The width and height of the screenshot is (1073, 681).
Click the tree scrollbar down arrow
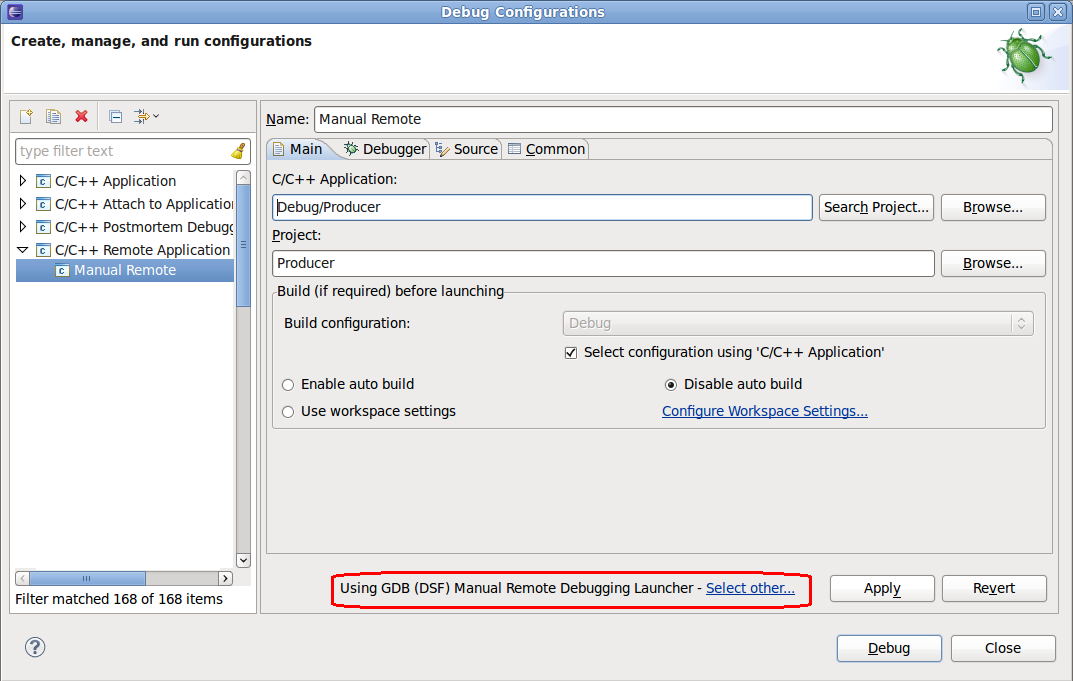pyautogui.click(x=243, y=560)
